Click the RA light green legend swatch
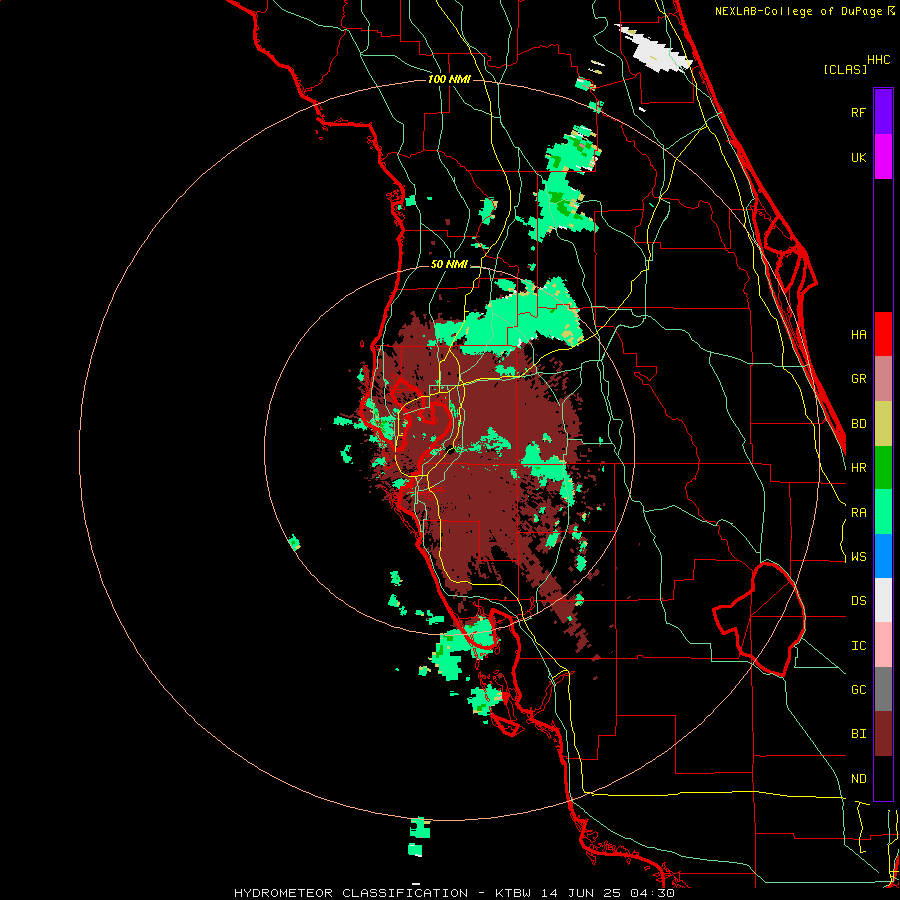The image size is (900, 900). 883,512
